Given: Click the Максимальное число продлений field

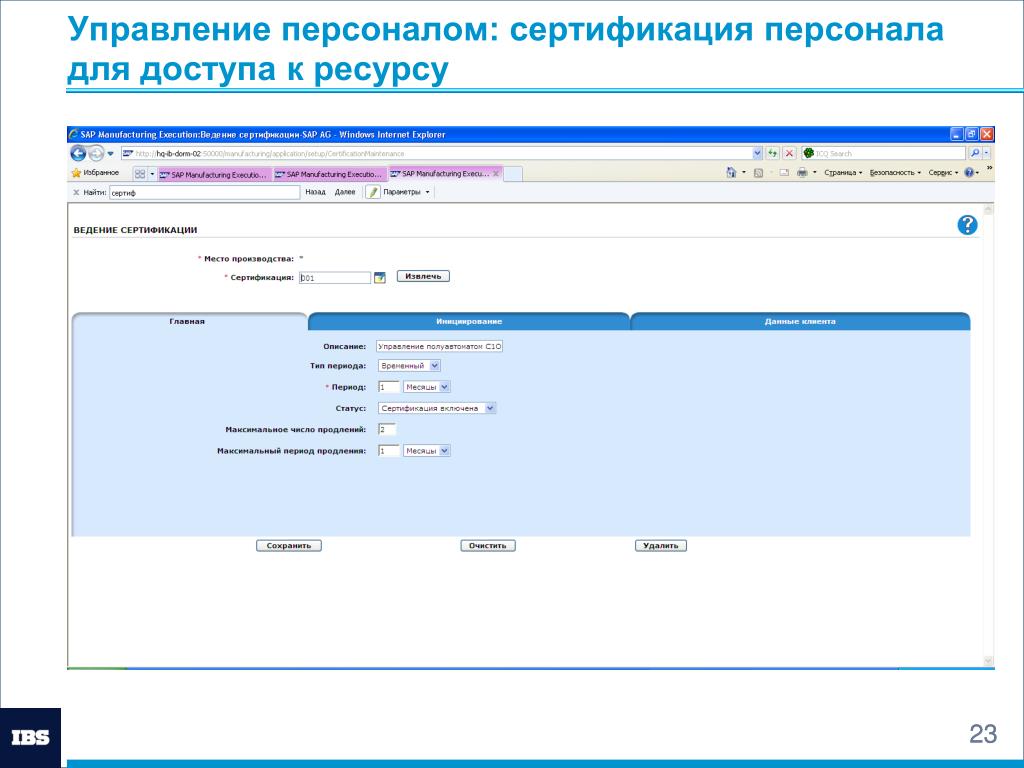Looking at the screenshot, I should pos(387,430).
